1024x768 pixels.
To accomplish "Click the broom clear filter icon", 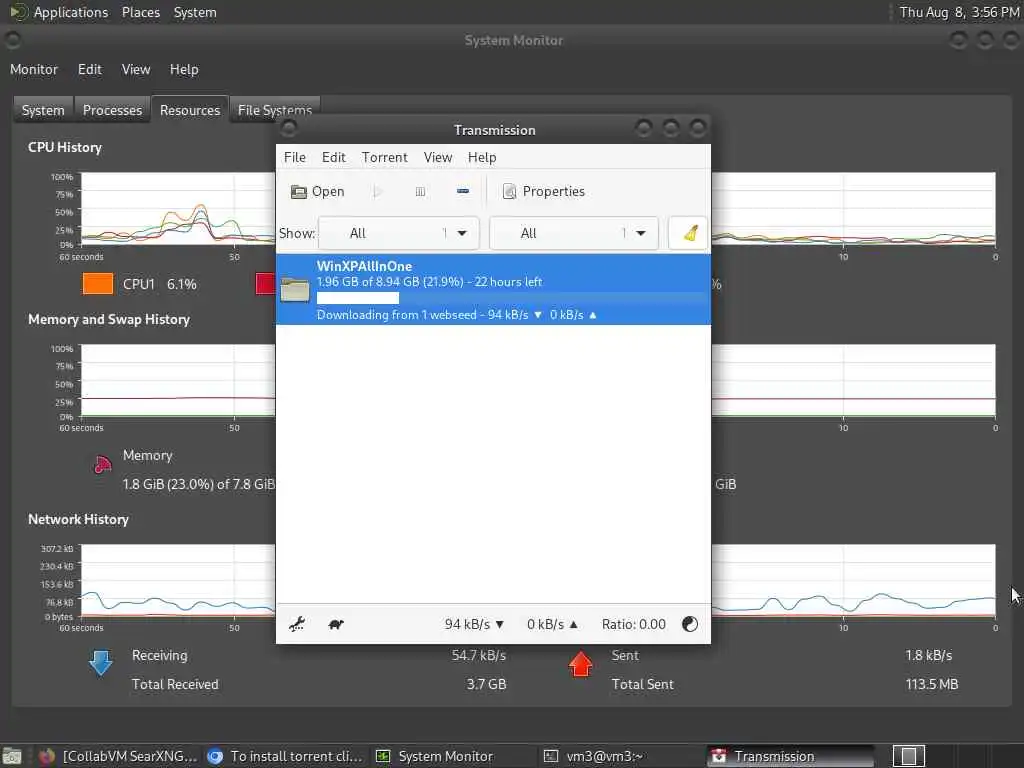I will pos(688,233).
